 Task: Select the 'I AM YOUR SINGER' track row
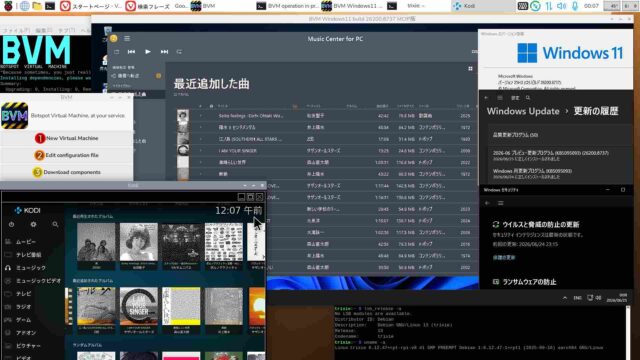327,151
